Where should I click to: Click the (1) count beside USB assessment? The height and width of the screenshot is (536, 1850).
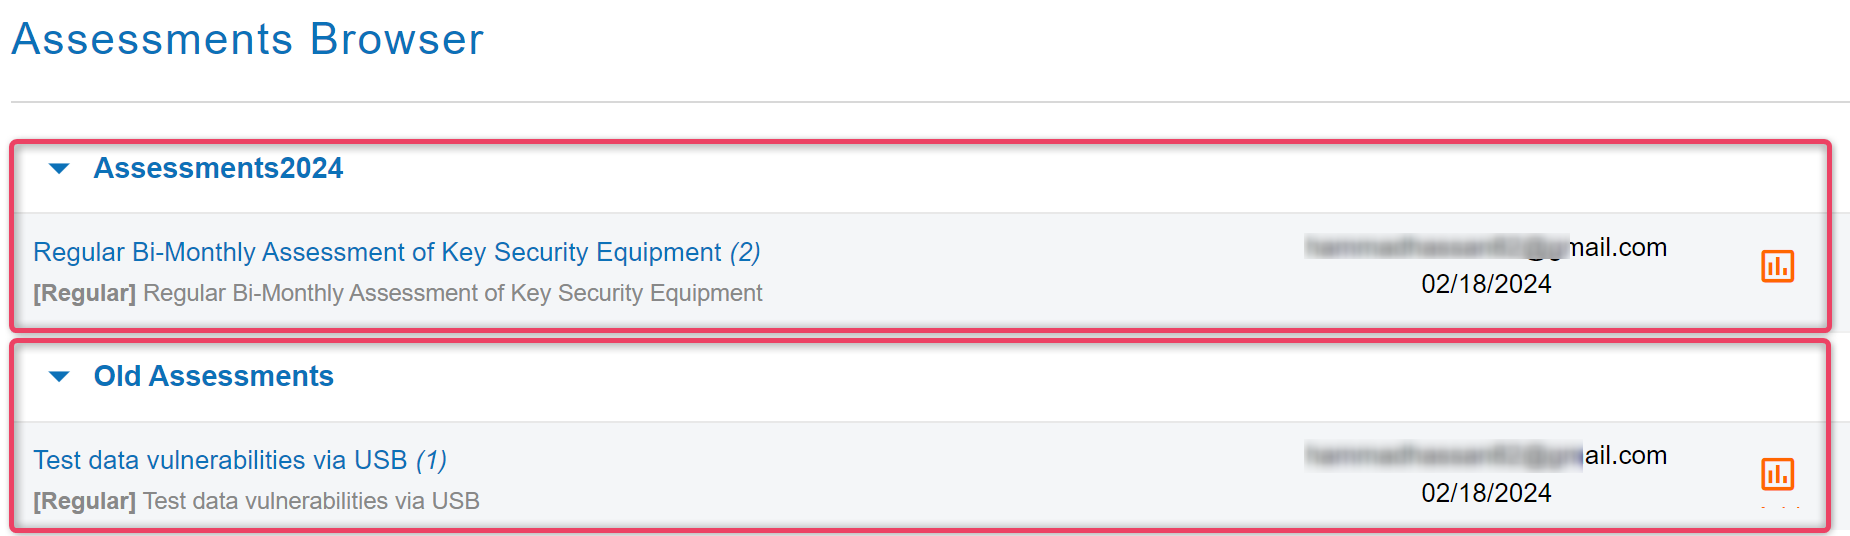click(431, 460)
